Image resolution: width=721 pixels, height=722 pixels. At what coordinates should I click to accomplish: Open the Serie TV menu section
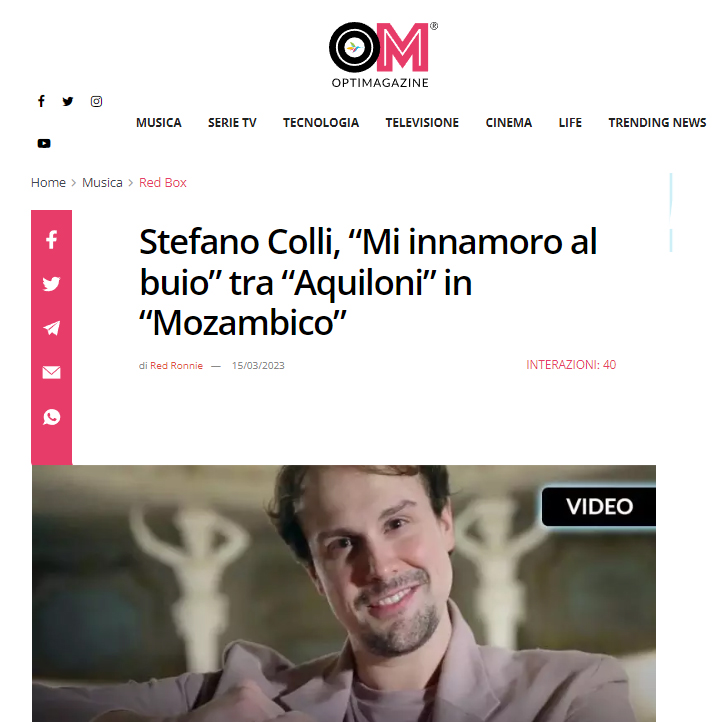[x=232, y=123]
